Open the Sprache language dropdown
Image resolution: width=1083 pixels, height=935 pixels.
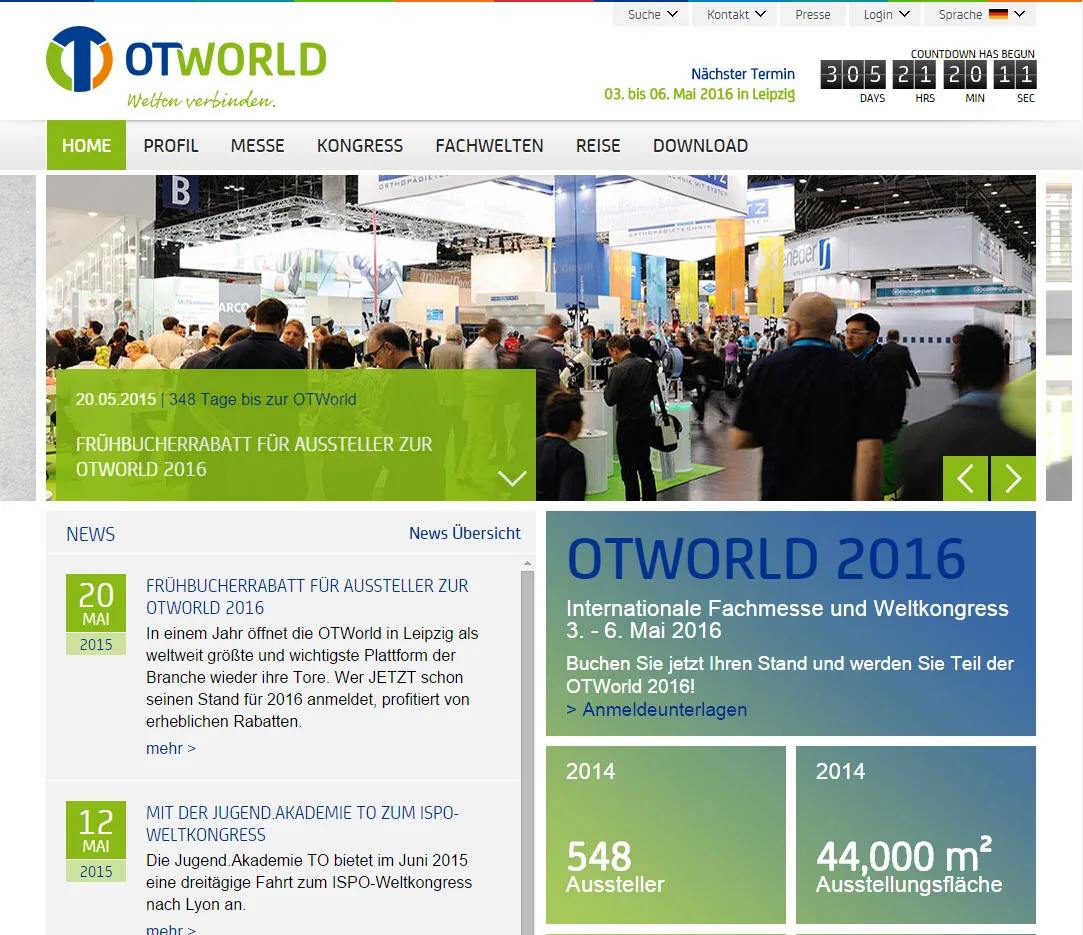(x=980, y=14)
